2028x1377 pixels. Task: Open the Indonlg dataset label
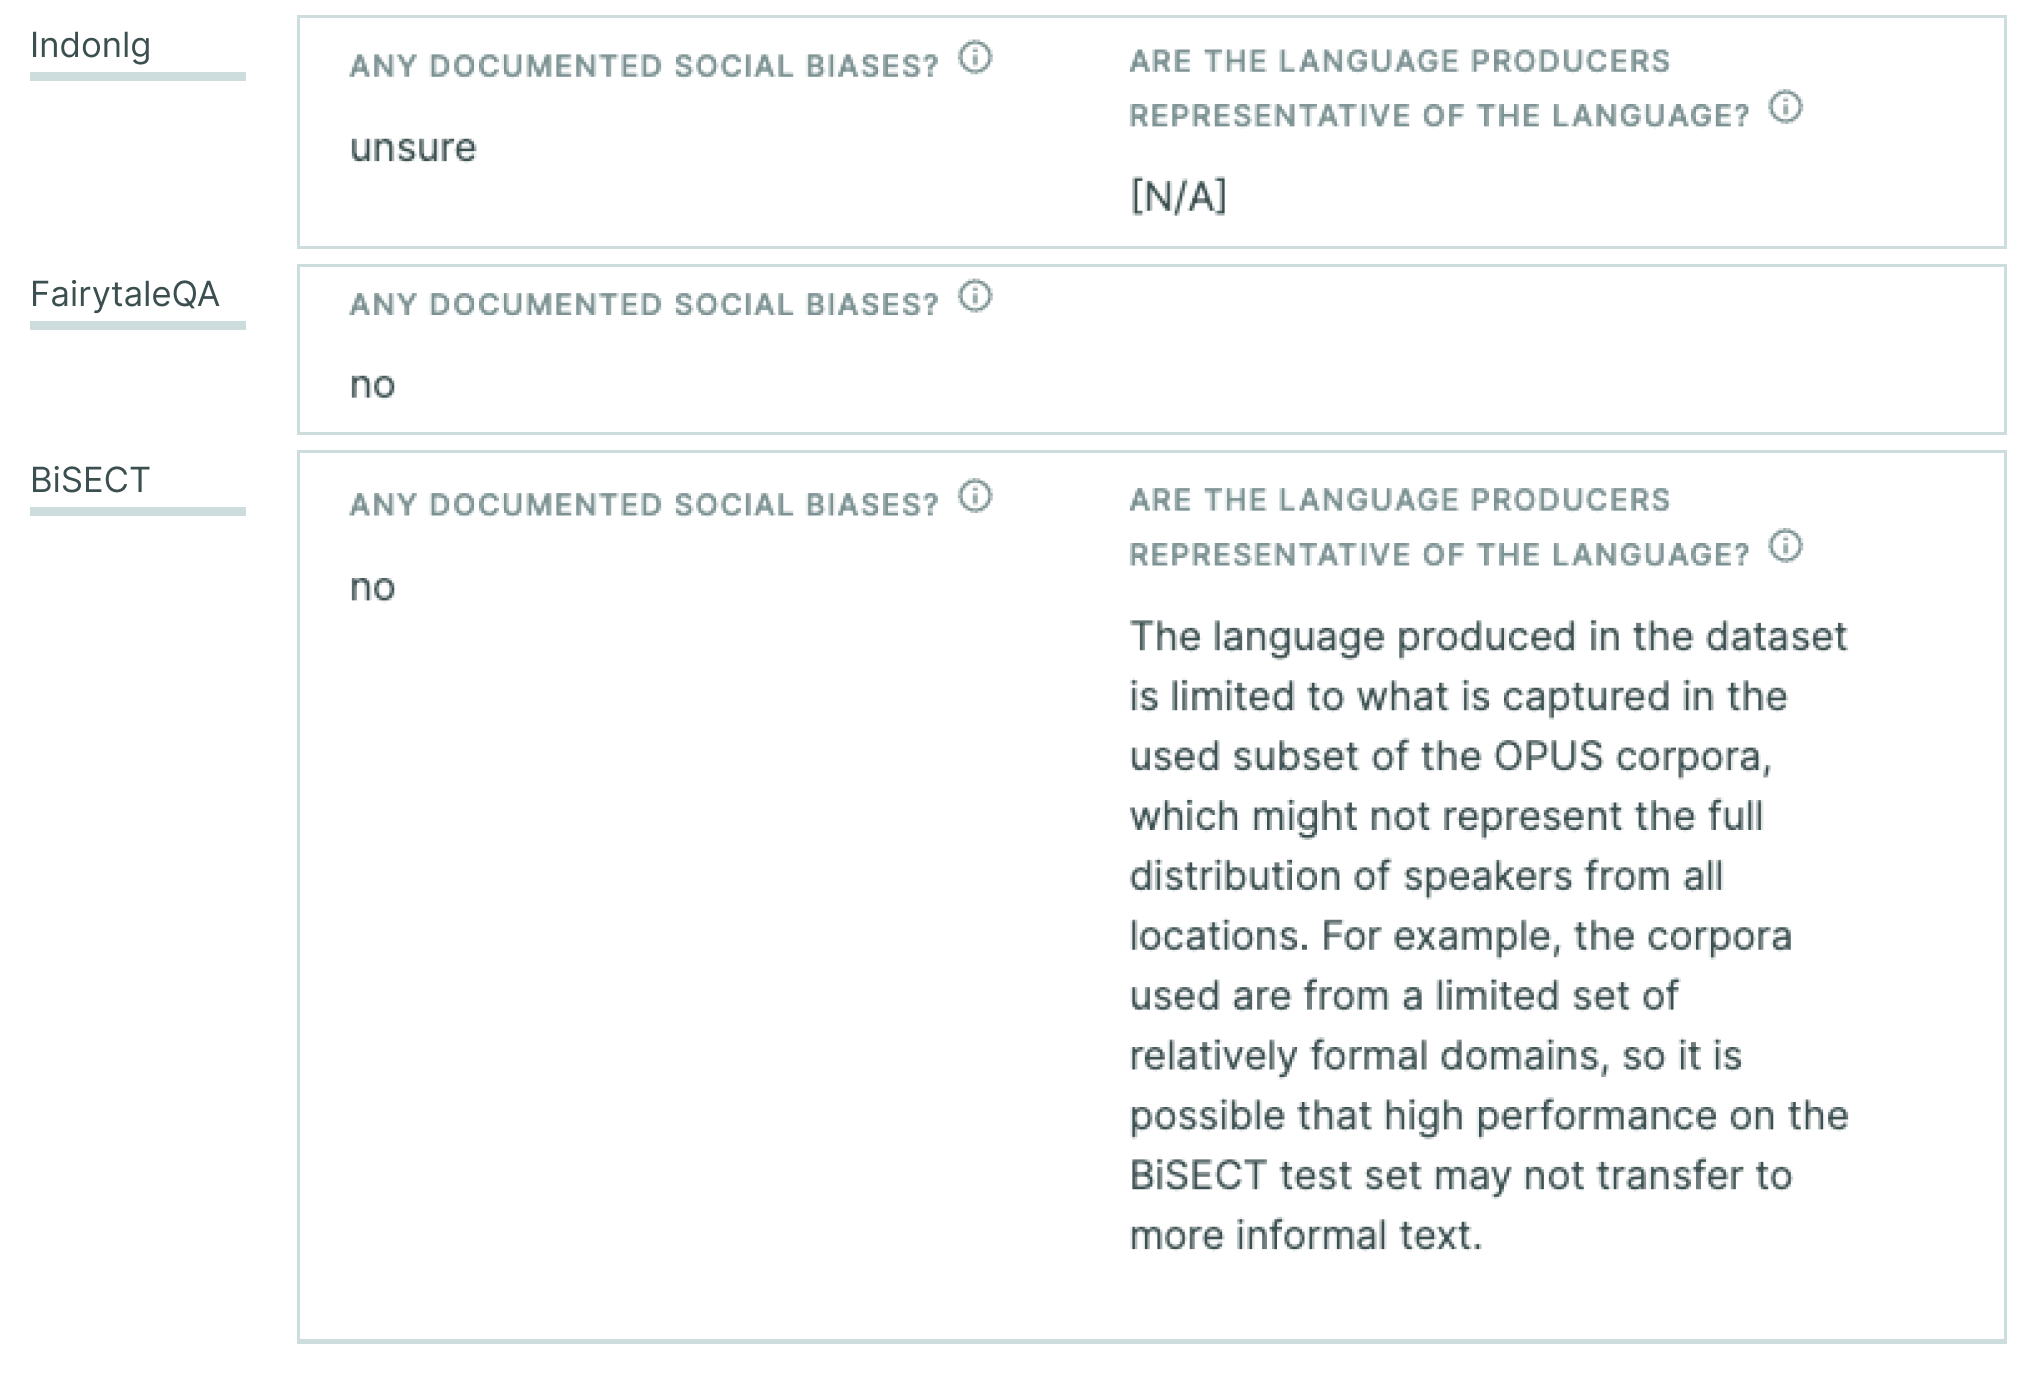pos(90,45)
